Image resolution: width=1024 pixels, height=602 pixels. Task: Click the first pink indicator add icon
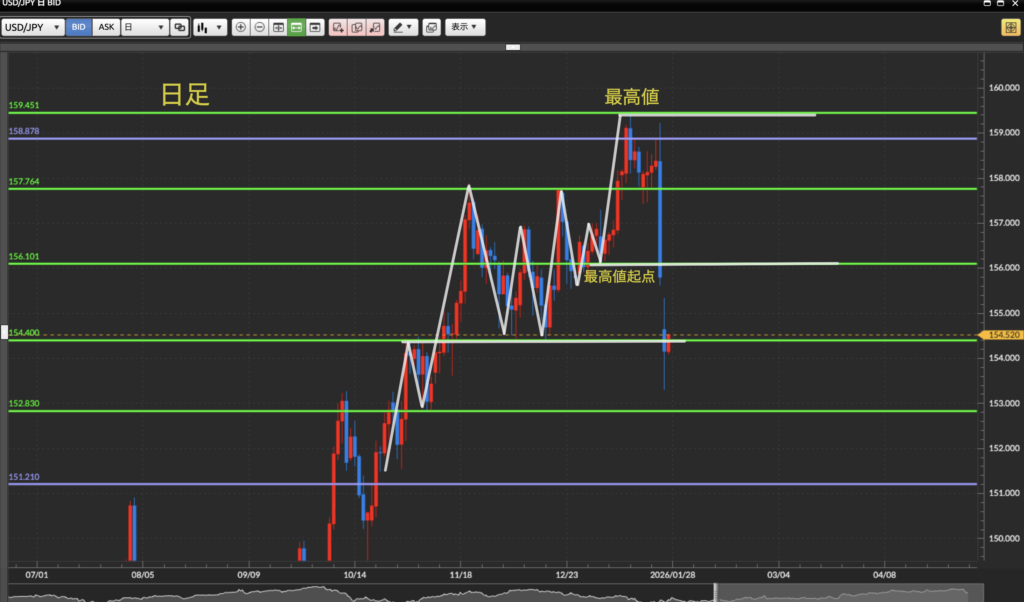tap(338, 28)
